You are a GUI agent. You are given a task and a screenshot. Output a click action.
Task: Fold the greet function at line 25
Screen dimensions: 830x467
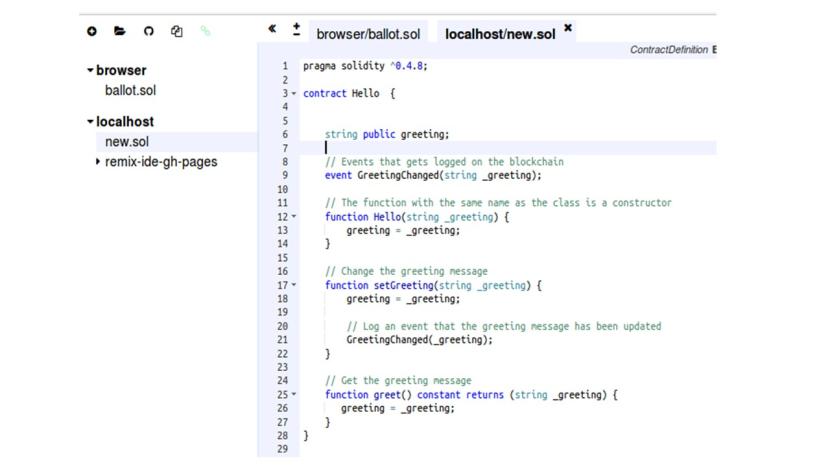pos(294,395)
